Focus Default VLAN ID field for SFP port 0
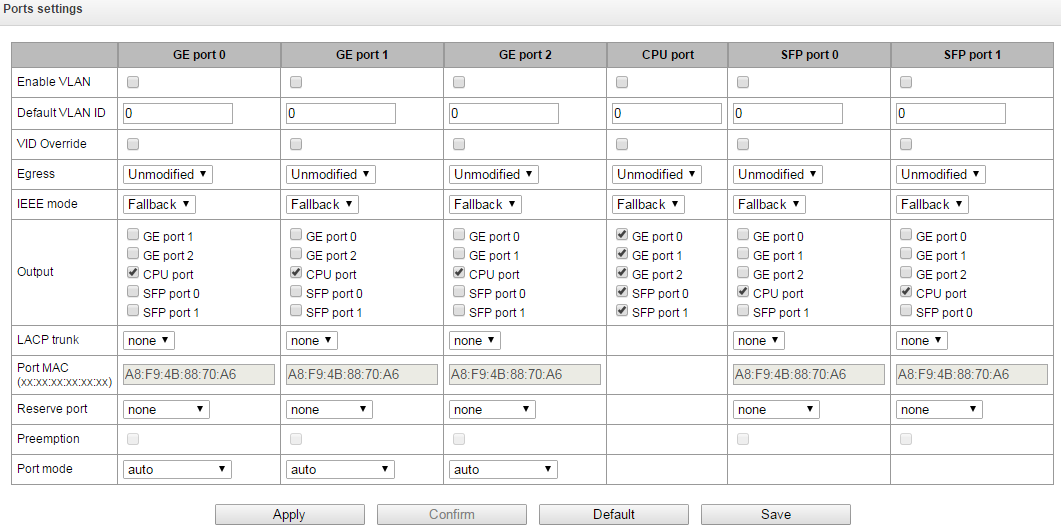The height and width of the screenshot is (531, 1061). pos(787,113)
